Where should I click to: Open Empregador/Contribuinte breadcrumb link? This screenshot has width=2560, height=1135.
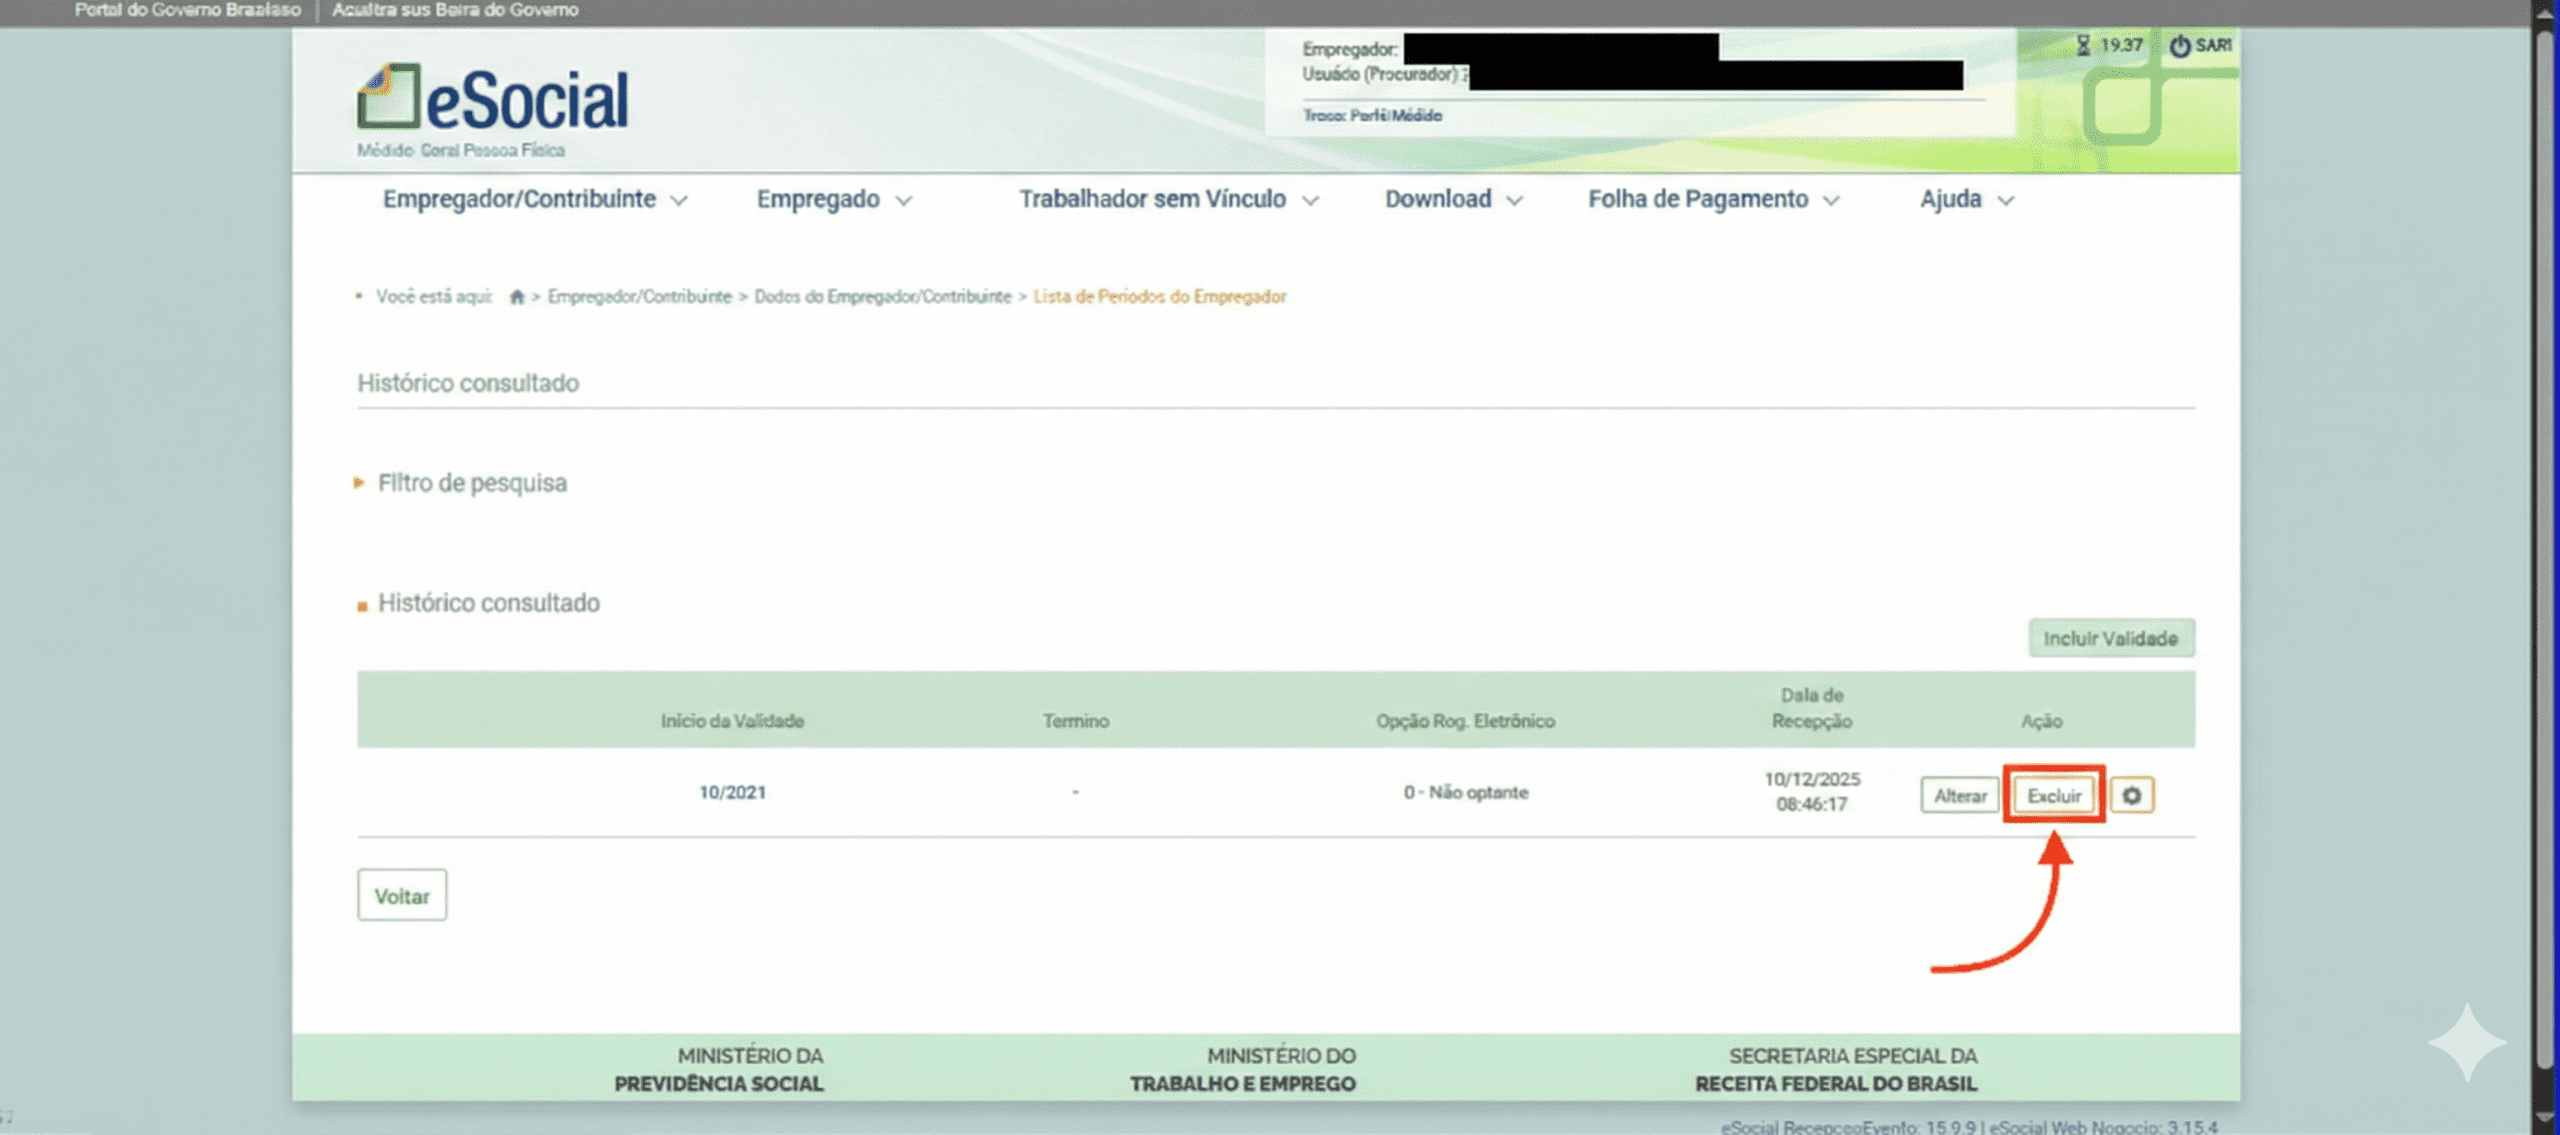[639, 297]
